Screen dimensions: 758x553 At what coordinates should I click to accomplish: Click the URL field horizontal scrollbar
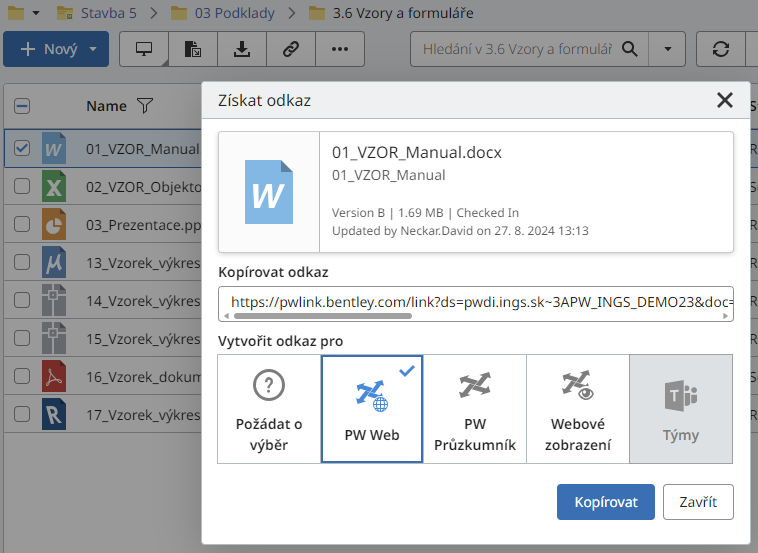tap(322, 316)
